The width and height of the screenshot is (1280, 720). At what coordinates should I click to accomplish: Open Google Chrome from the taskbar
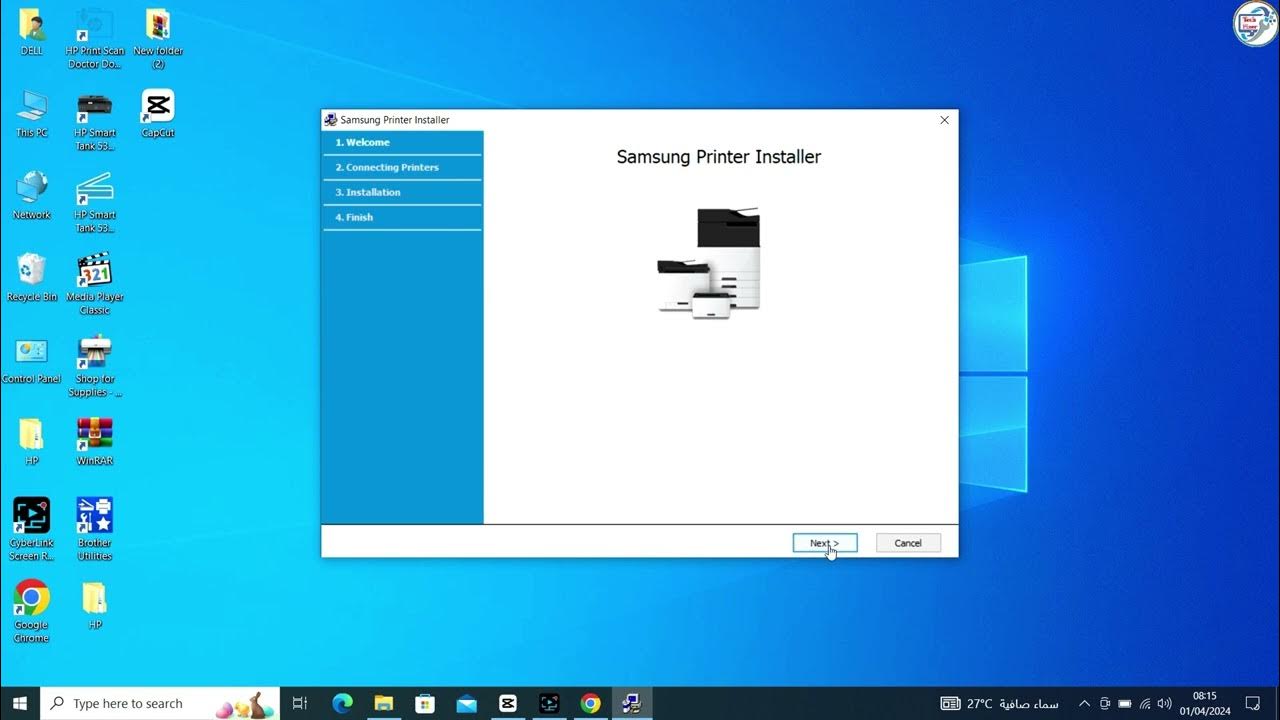pyautogui.click(x=590, y=704)
